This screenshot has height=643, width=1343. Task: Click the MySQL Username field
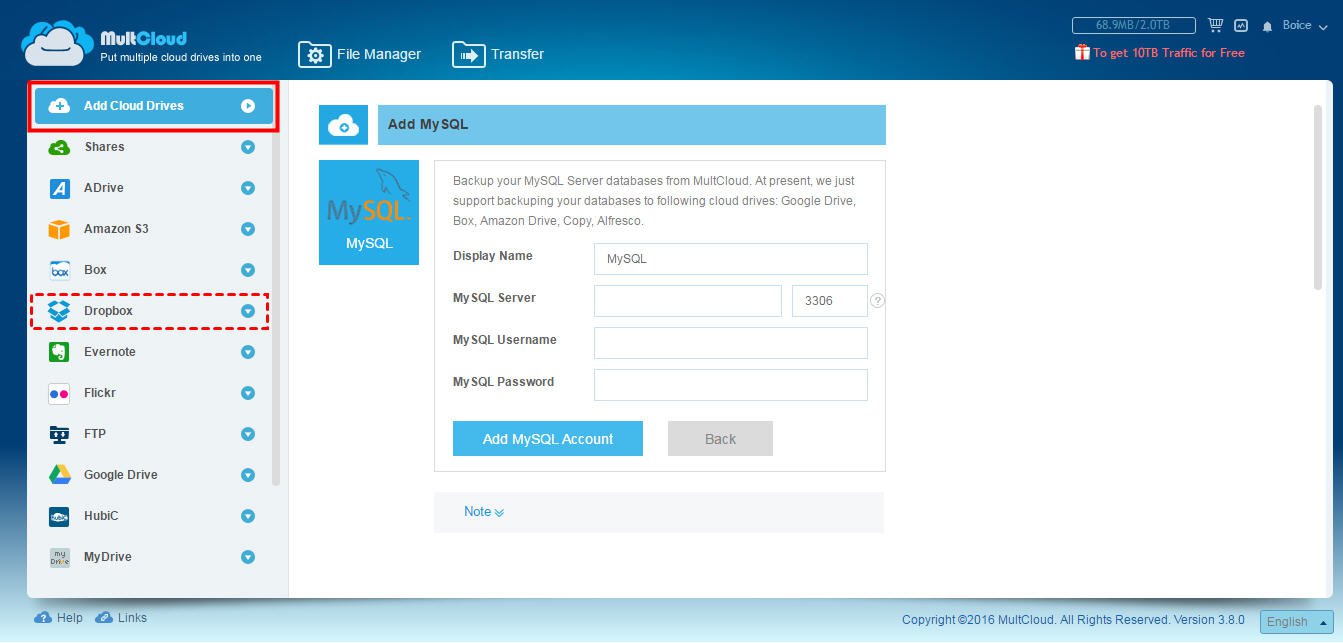pos(731,343)
